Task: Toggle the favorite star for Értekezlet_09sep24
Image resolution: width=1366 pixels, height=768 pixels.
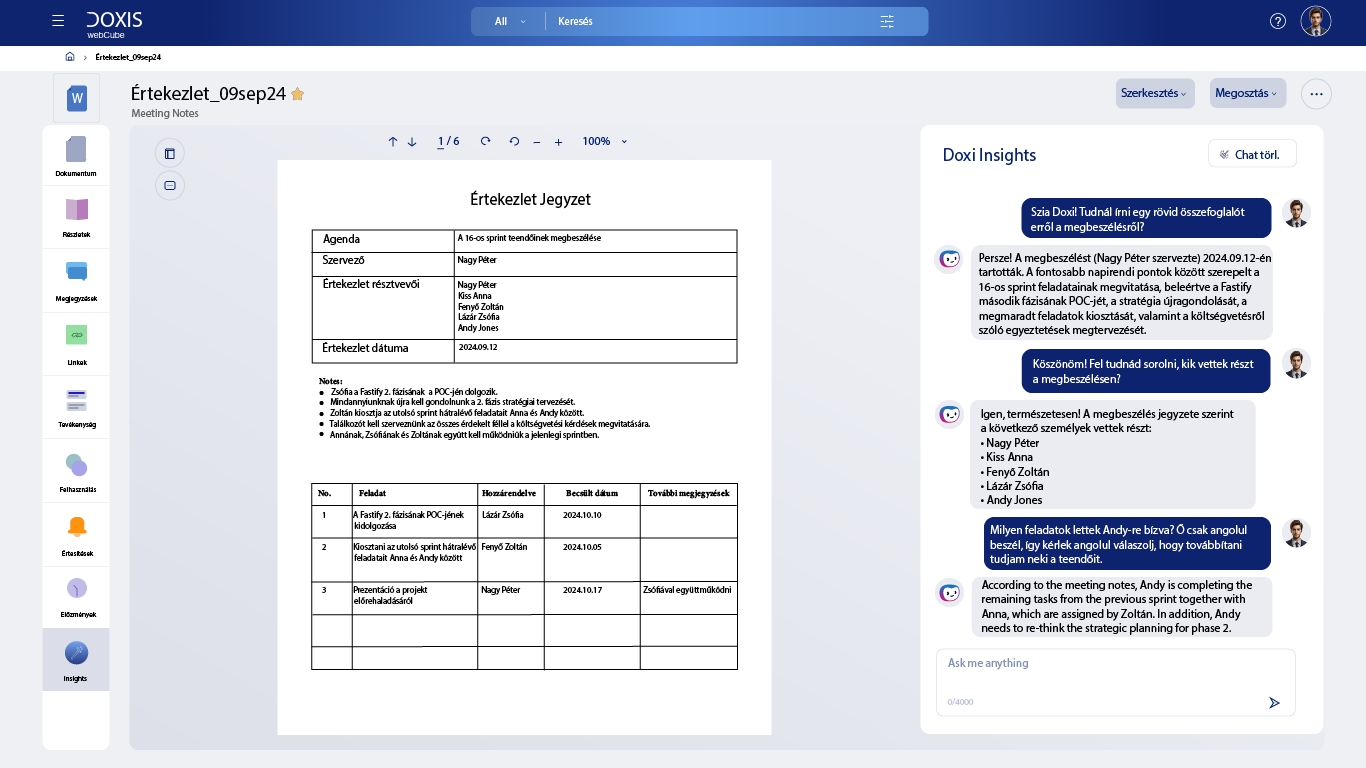Action: pyautogui.click(x=297, y=94)
